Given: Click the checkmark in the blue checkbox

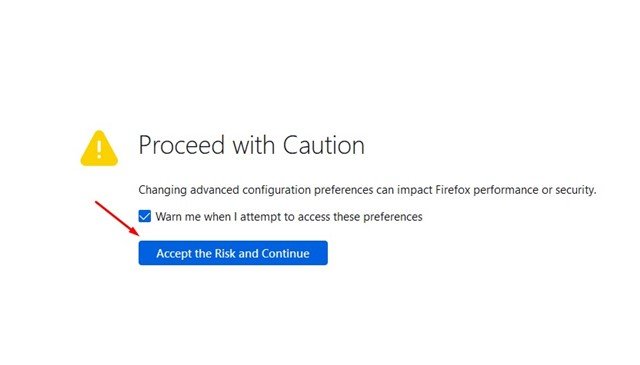Looking at the screenshot, I should (x=144, y=216).
